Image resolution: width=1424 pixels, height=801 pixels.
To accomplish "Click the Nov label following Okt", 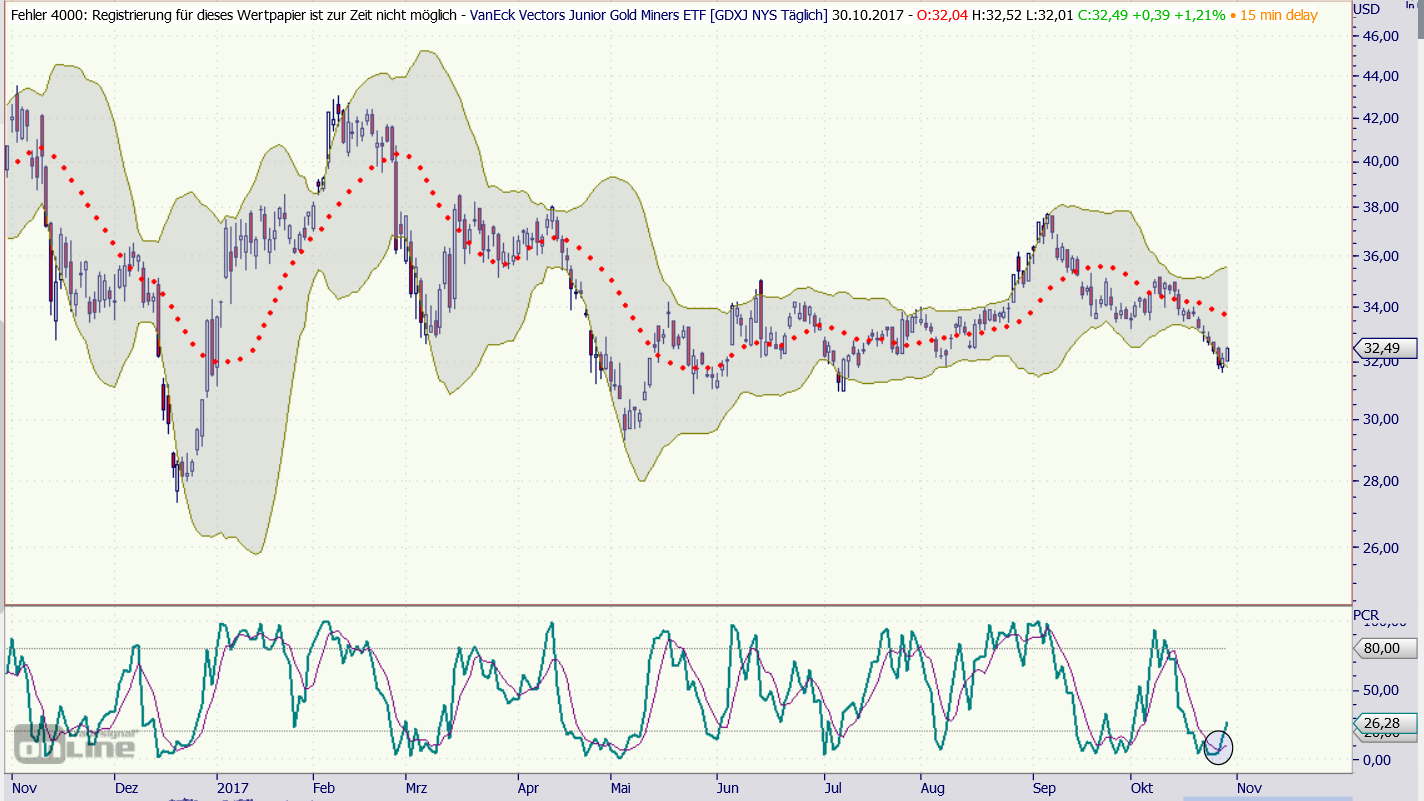I will 1250,788.
